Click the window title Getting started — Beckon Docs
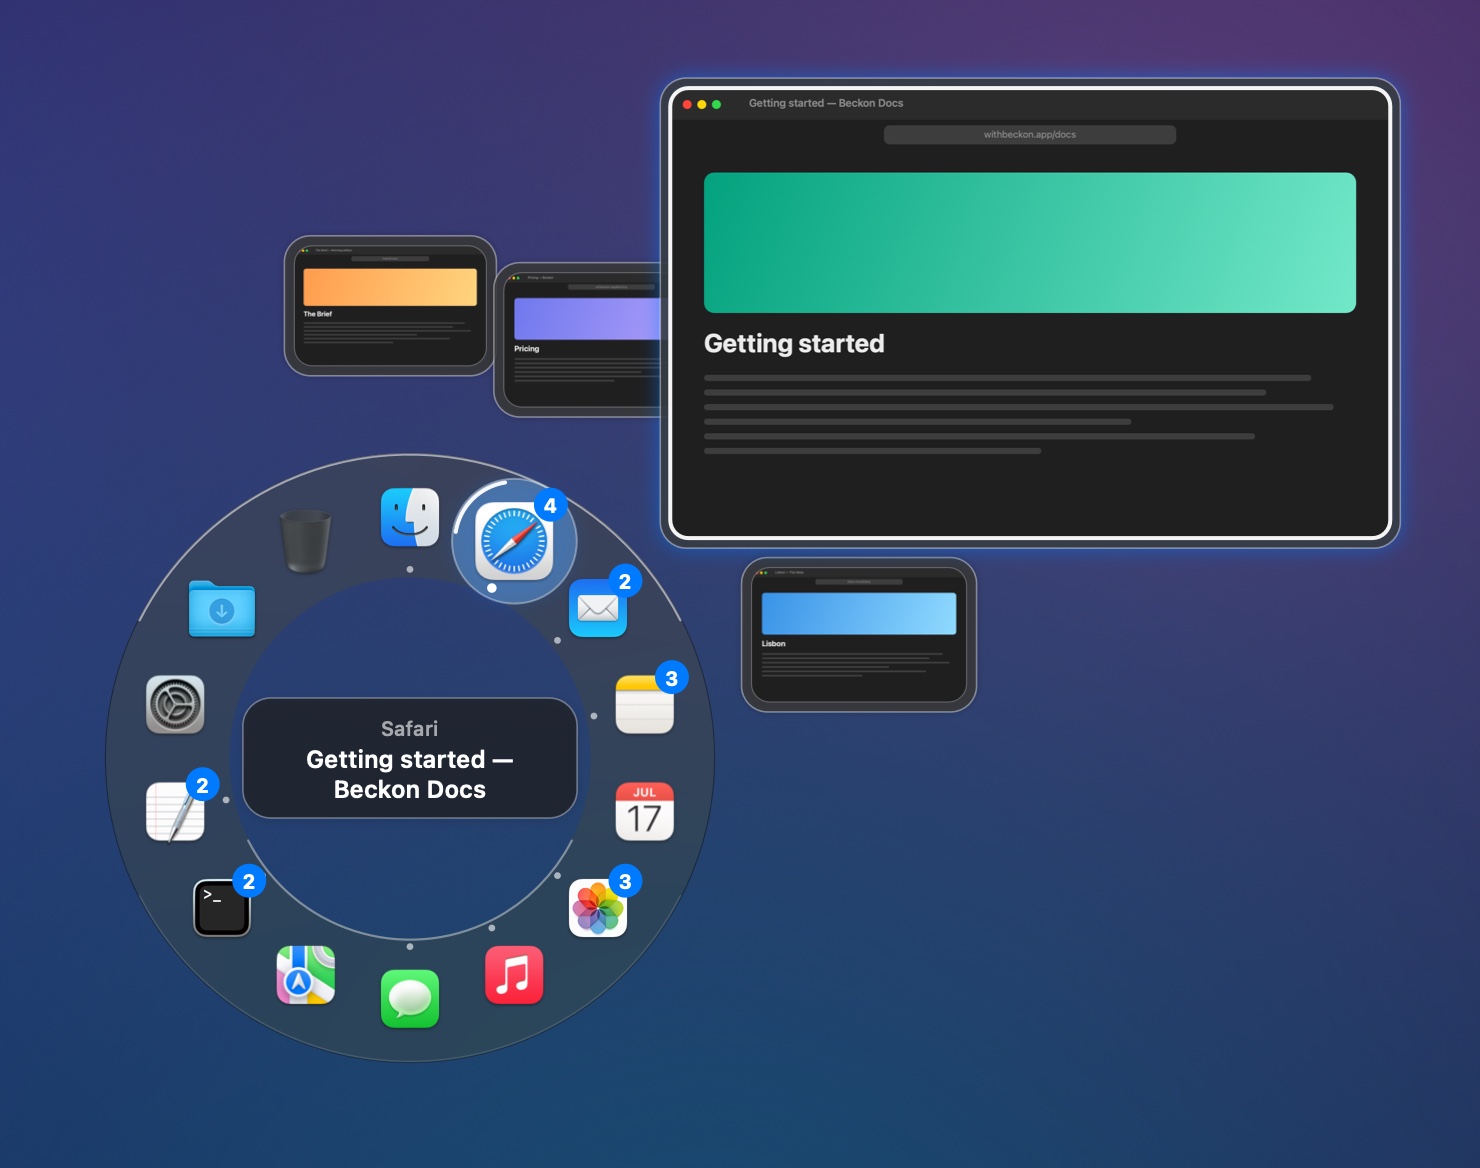 tap(826, 103)
